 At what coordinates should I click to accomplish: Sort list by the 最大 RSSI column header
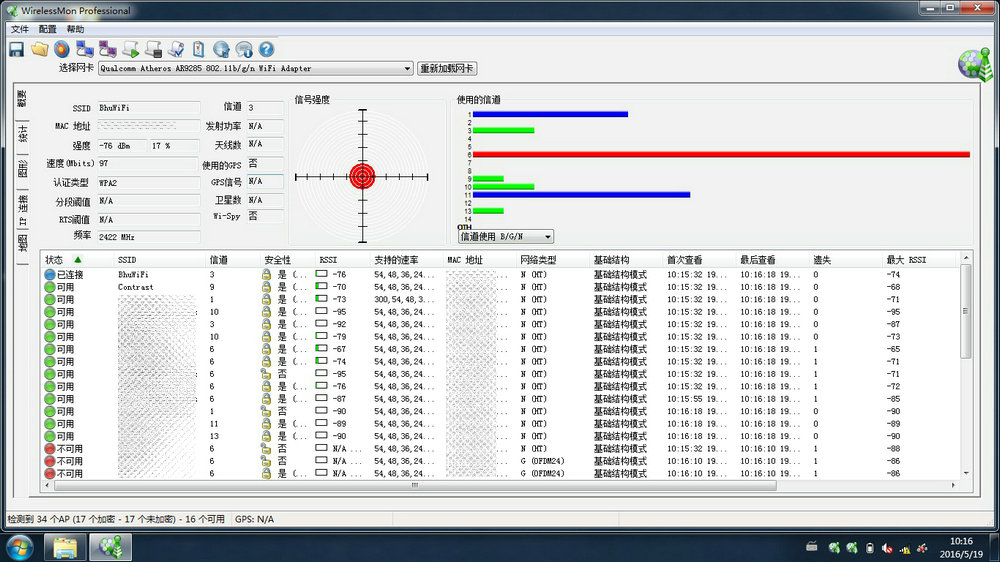(920, 260)
